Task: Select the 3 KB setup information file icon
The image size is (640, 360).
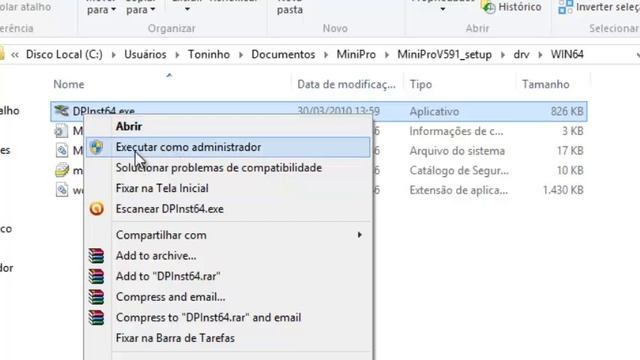Action: coord(62,131)
